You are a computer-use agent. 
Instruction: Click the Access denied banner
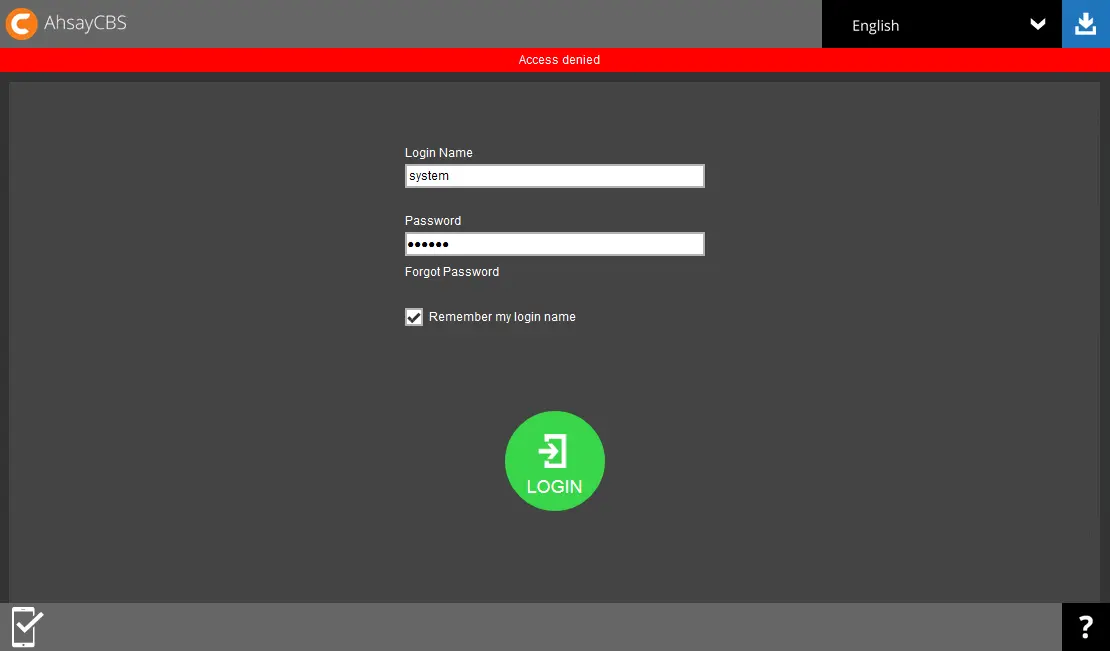[x=558, y=60]
